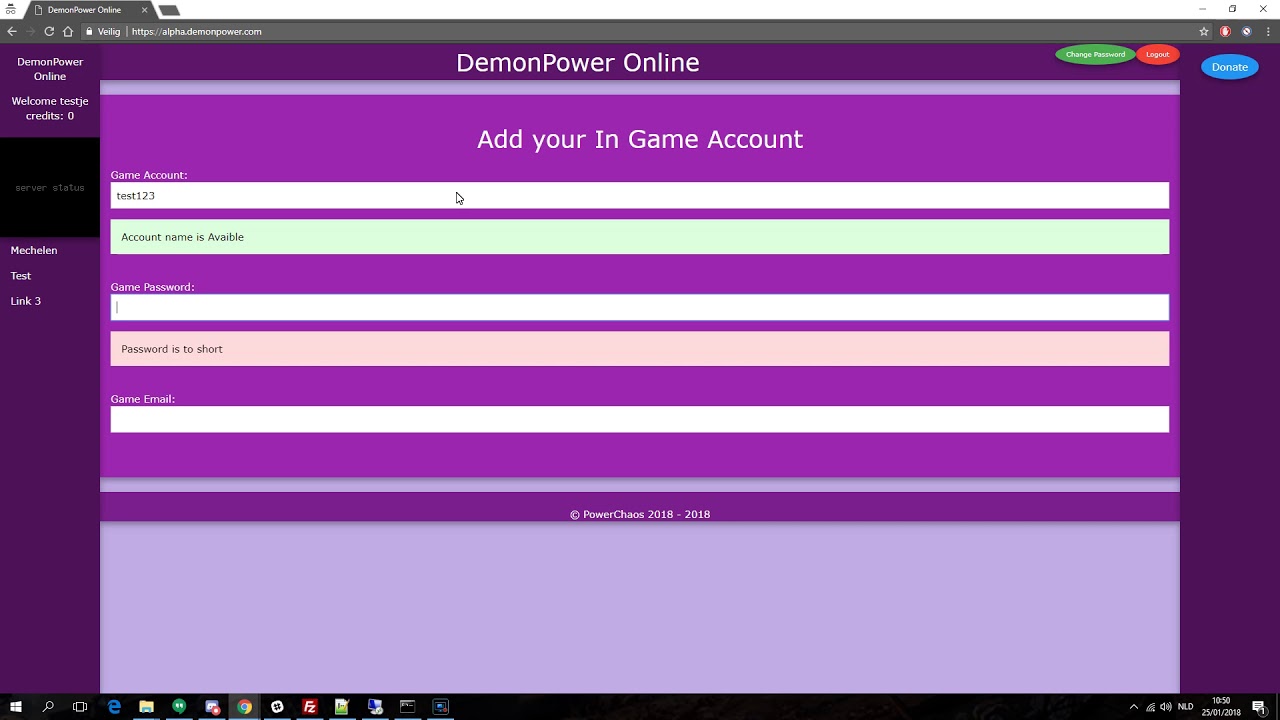Image resolution: width=1280 pixels, height=720 pixels.
Task: Open the Link 3 sidebar link
Action: pyautogui.click(x=26, y=301)
